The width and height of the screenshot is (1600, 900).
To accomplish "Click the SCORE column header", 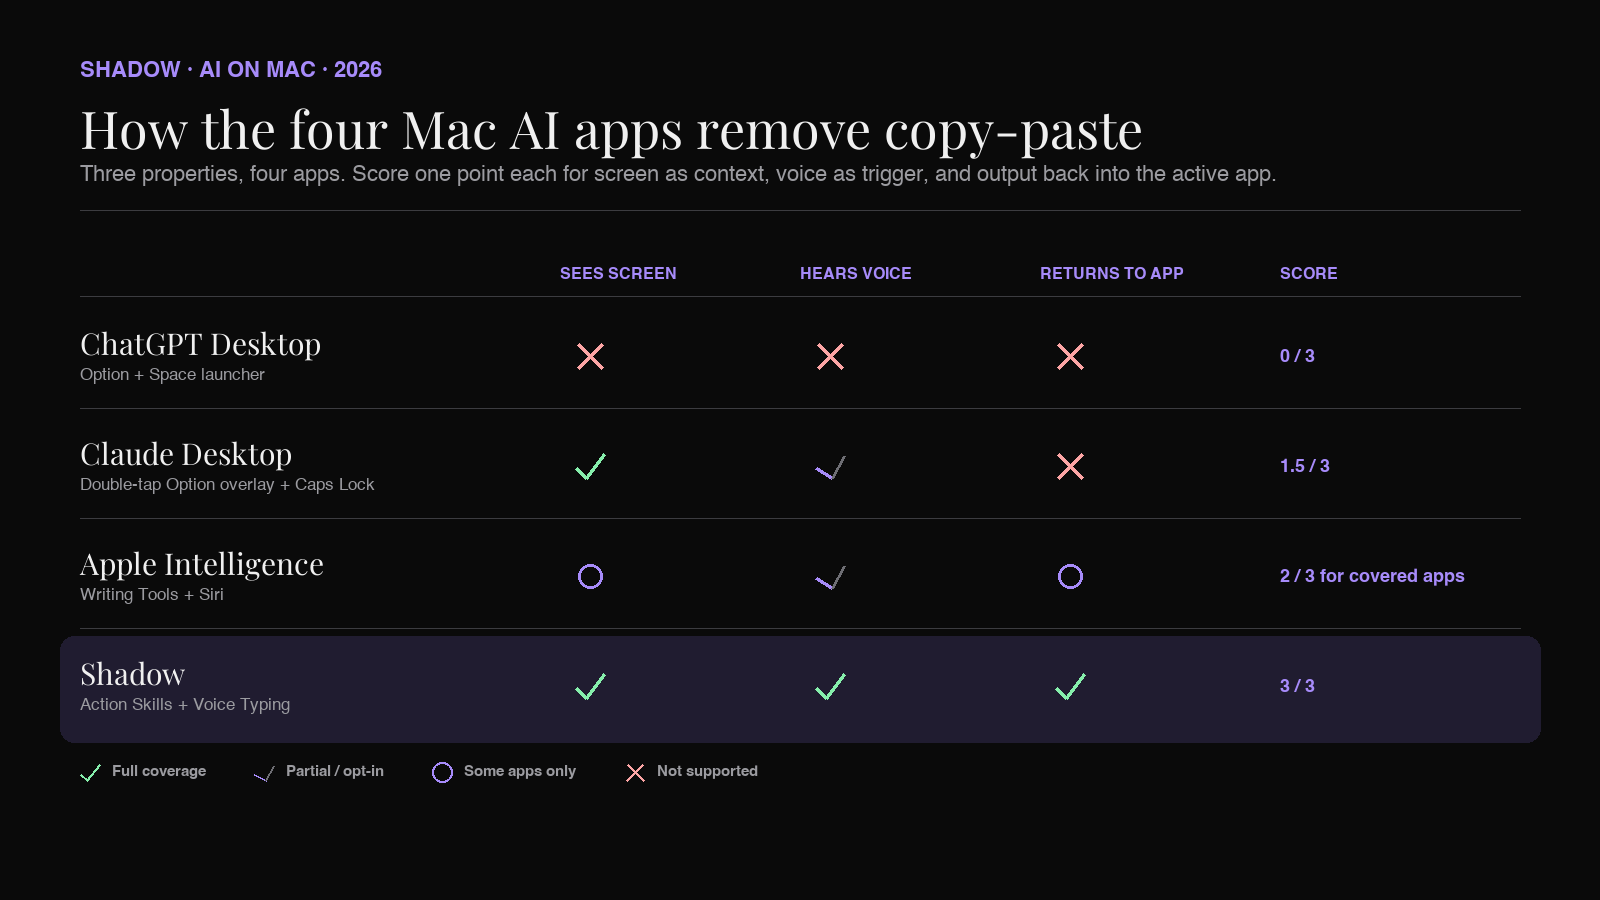I will click(1309, 274).
